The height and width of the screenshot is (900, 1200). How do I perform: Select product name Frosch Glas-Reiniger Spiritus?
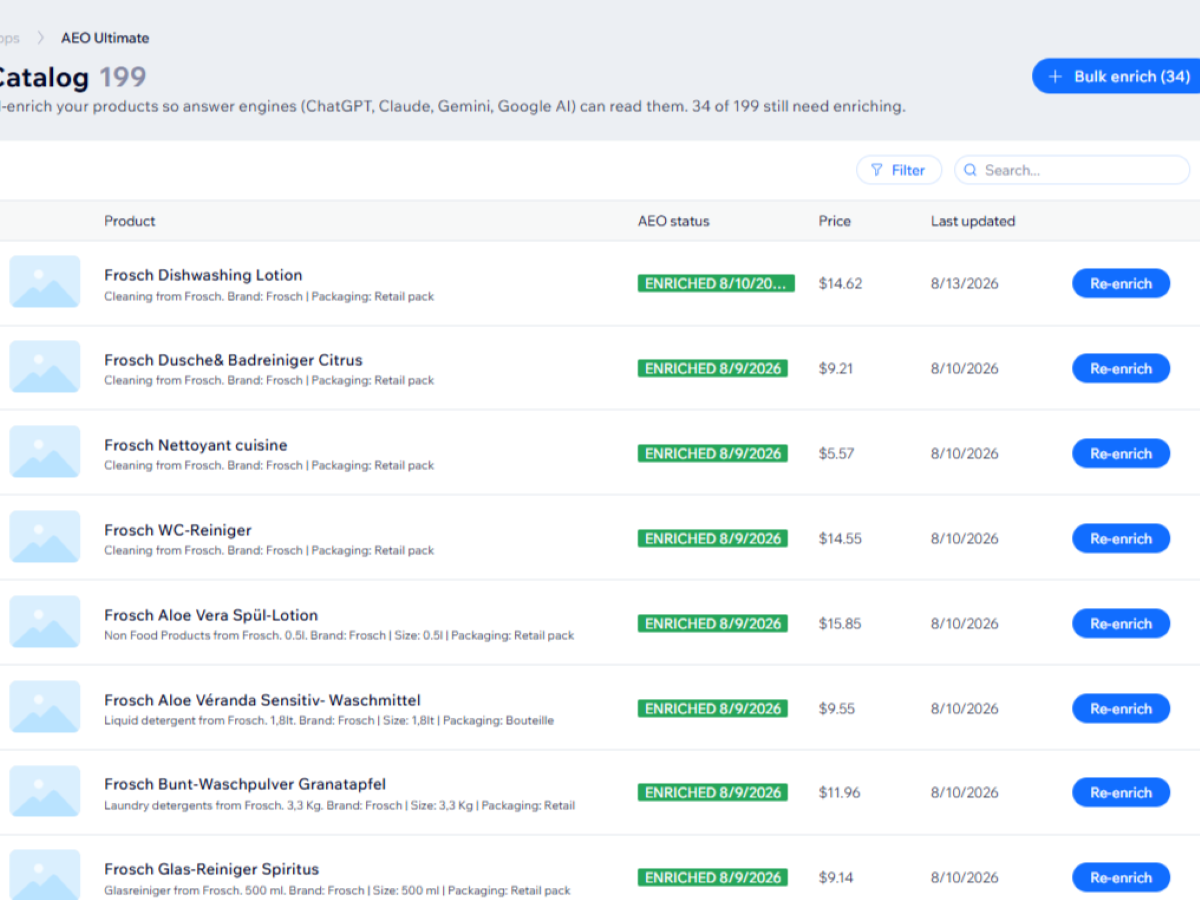[212, 869]
